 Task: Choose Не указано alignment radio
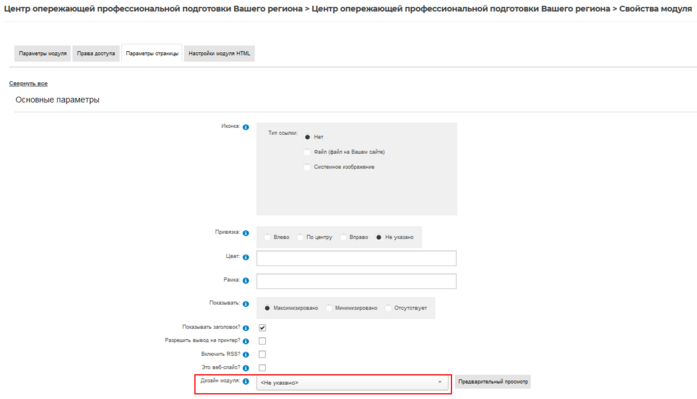pos(379,237)
